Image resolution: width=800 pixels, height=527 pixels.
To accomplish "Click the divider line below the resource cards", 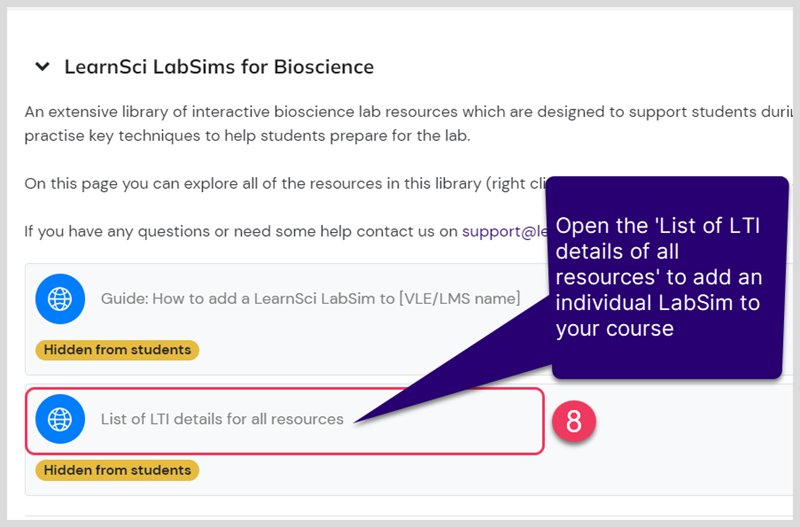I will pos(408,516).
